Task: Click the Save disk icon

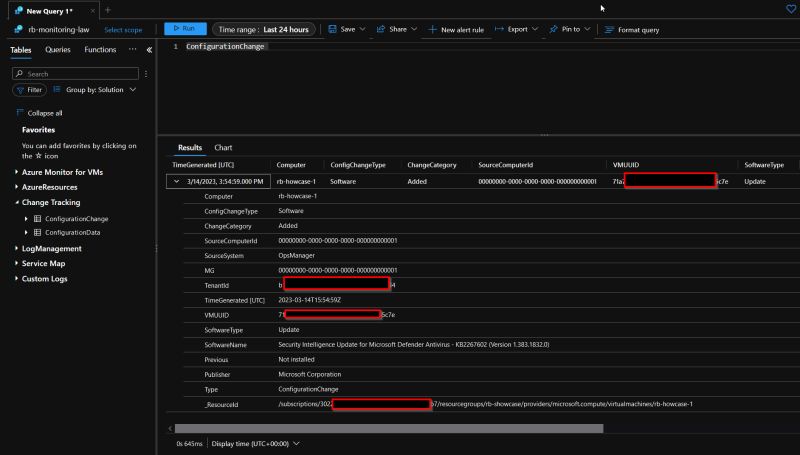Action: tap(332, 29)
